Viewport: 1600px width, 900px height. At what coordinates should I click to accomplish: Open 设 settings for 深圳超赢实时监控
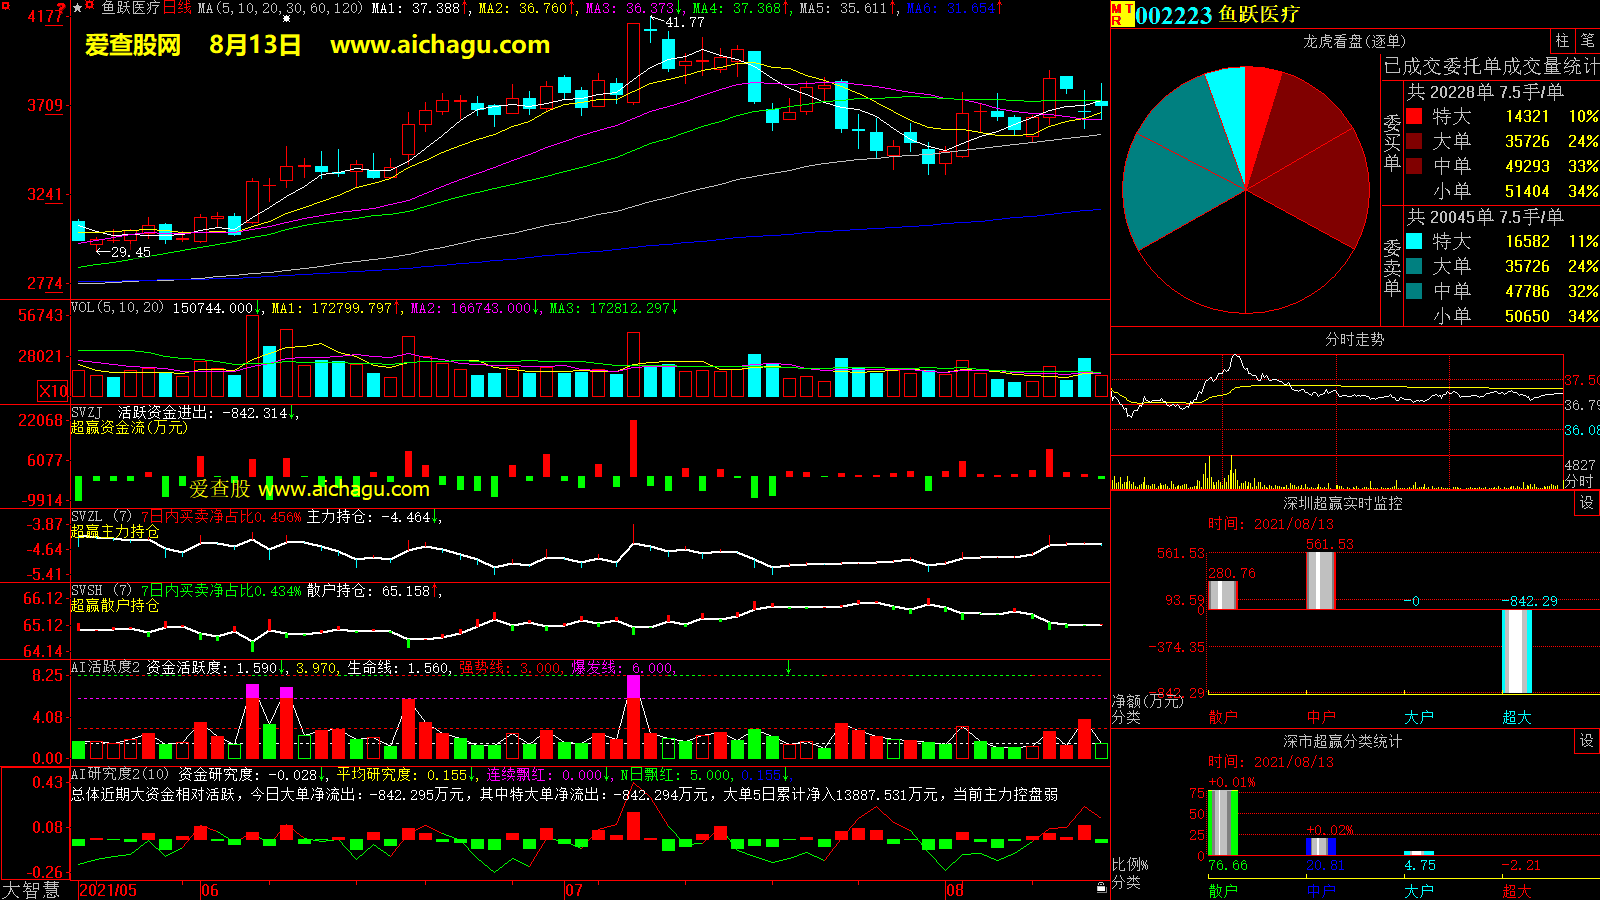1586,503
